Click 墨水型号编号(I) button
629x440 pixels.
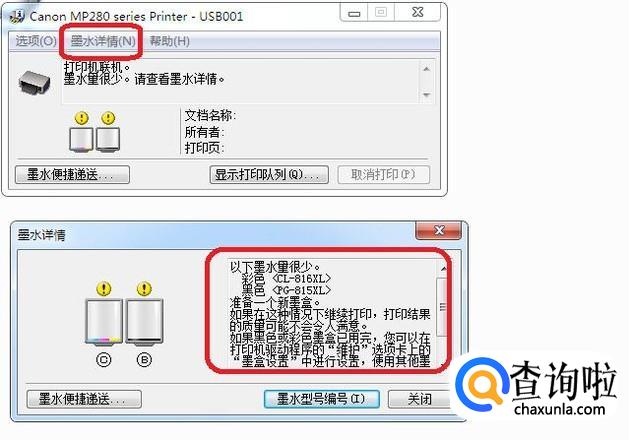pos(321,399)
